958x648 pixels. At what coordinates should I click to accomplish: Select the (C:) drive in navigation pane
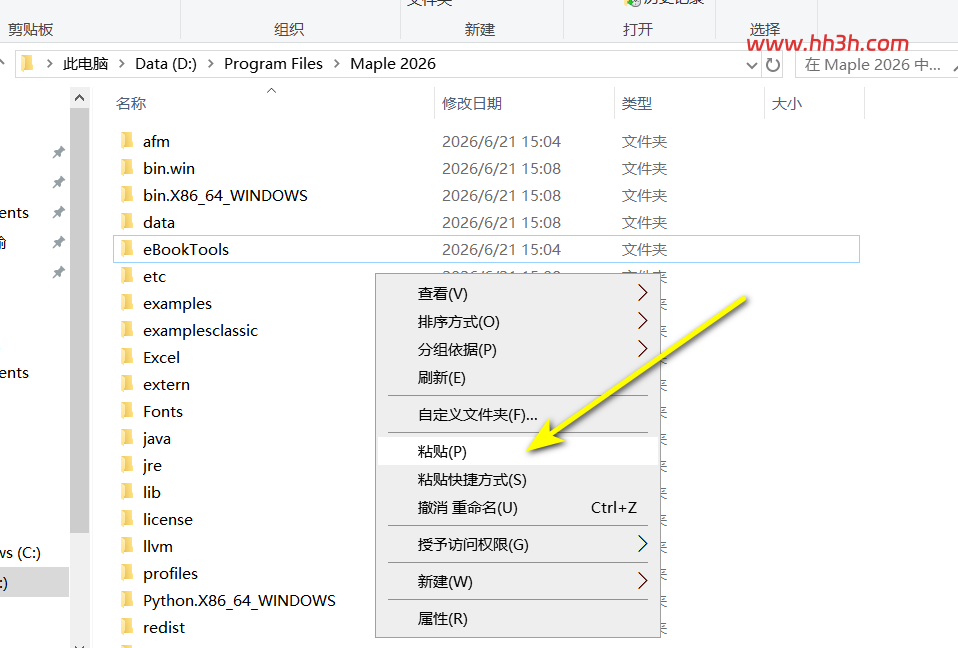pyautogui.click(x=21, y=553)
